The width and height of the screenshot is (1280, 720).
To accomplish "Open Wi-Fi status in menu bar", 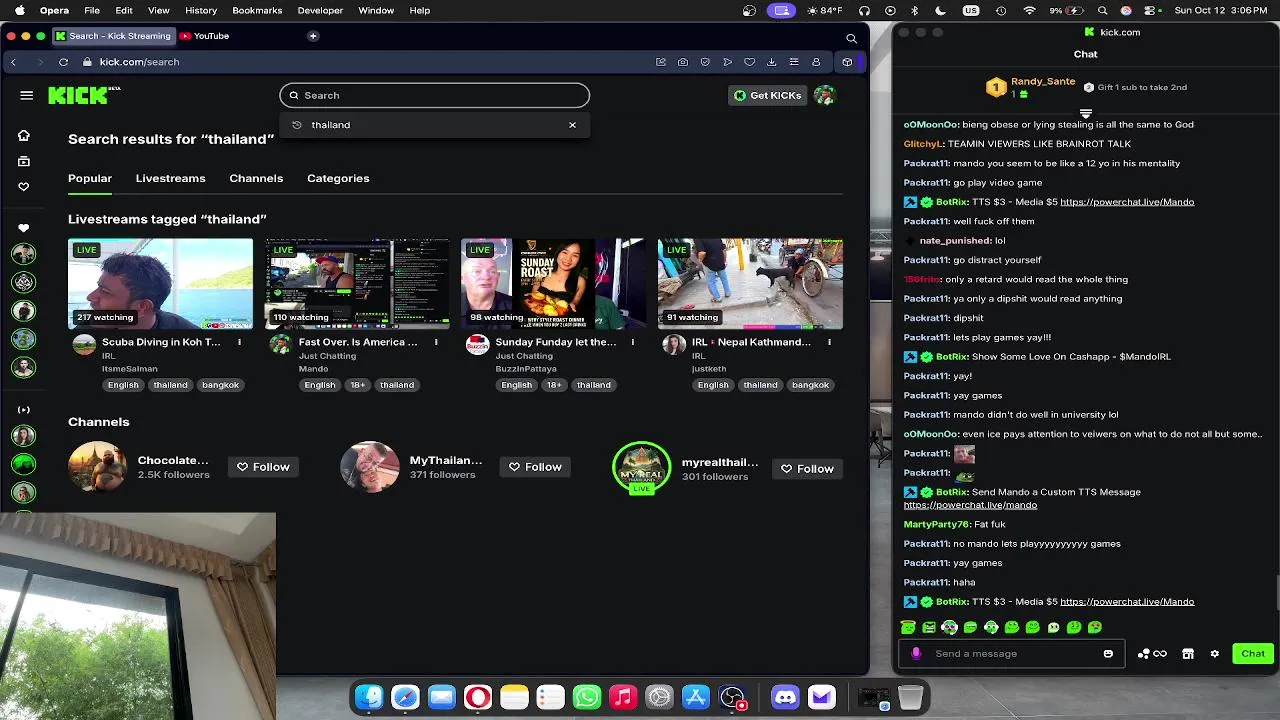I will pos(1029,10).
